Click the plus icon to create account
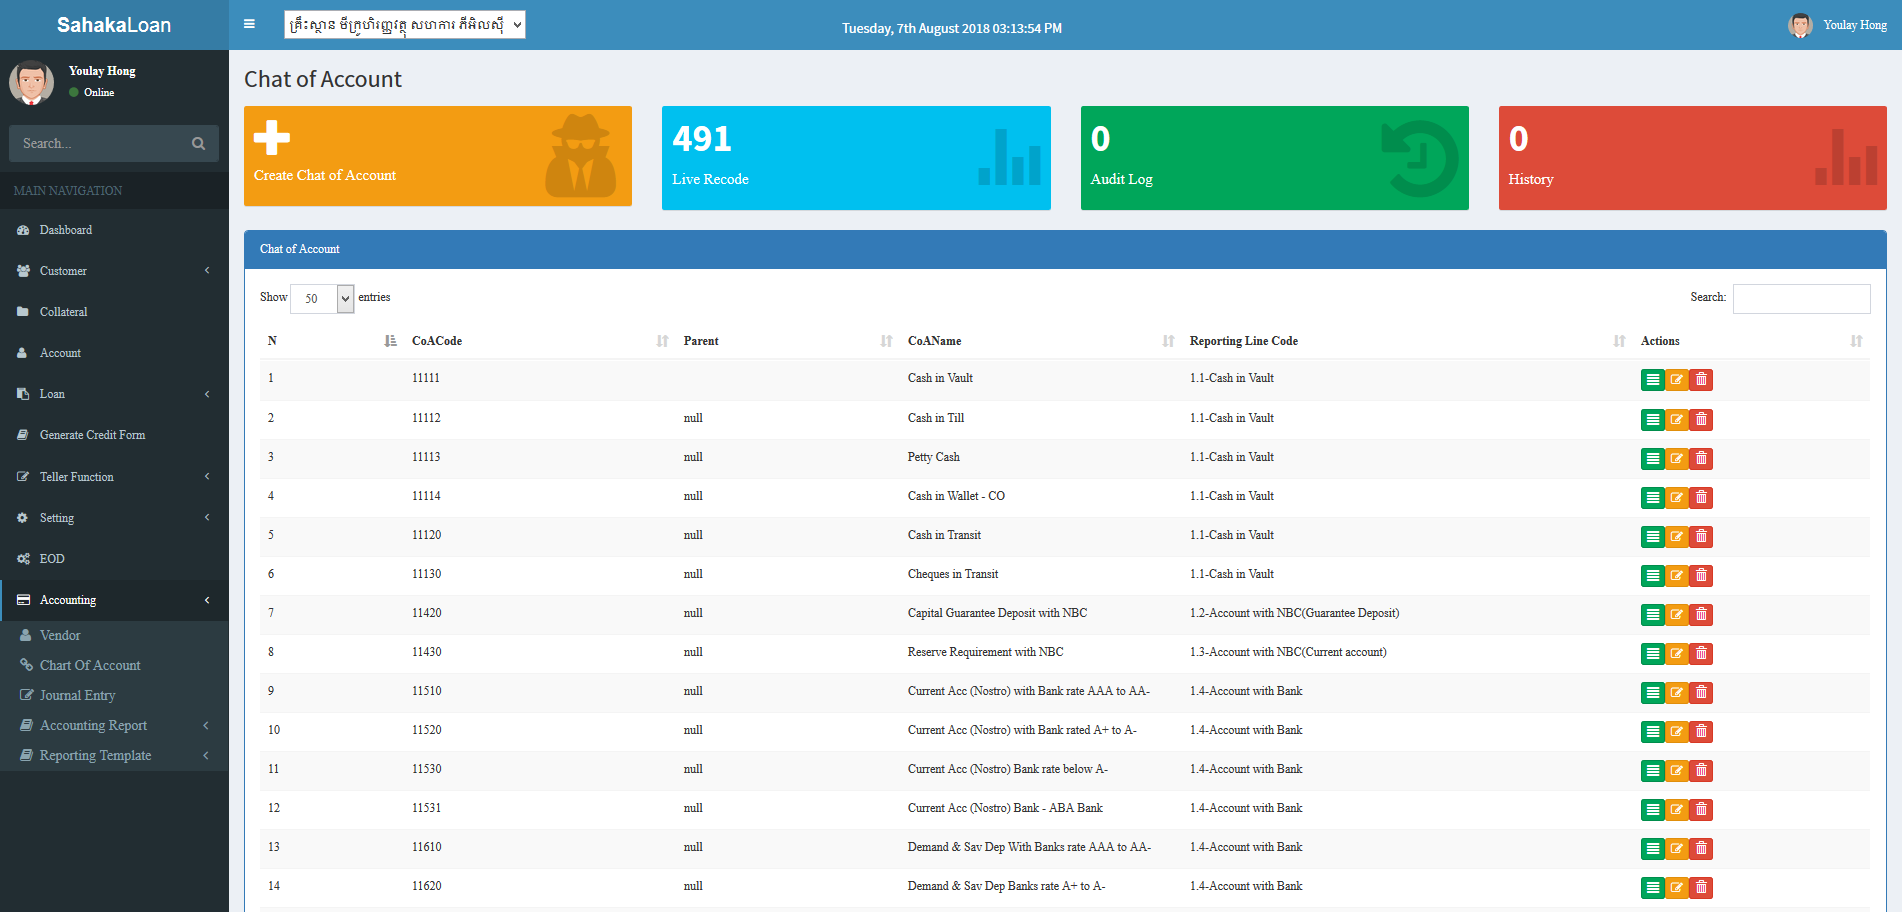 point(271,138)
